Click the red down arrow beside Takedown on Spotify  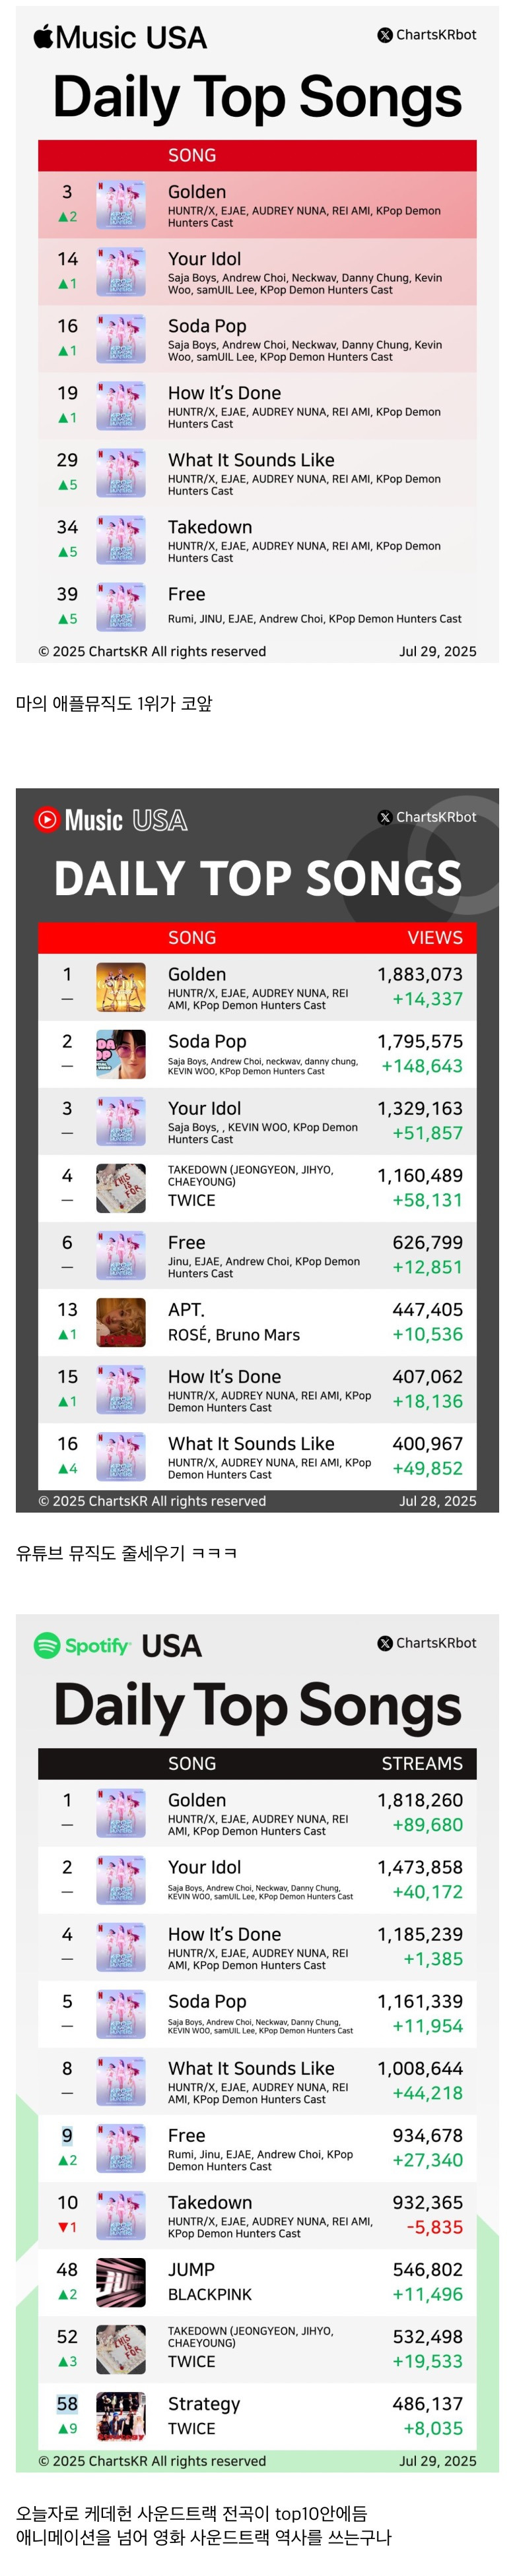(62, 2227)
